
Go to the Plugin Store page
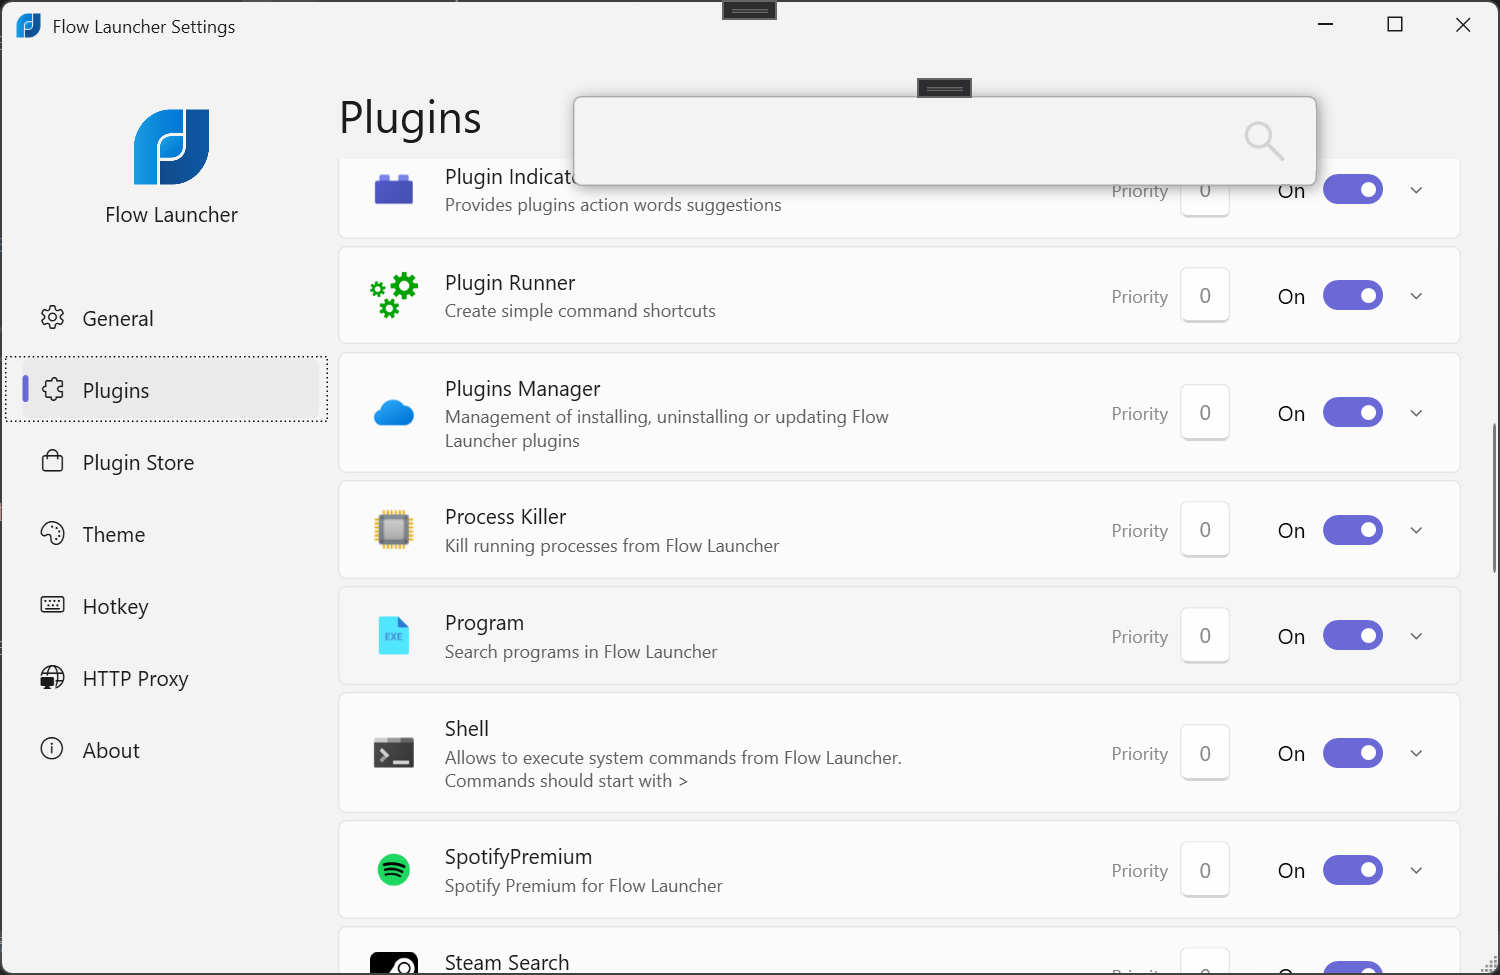point(166,462)
